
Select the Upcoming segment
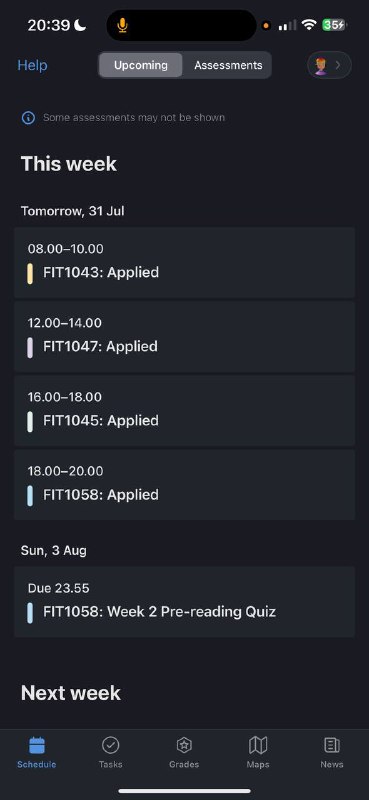coord(141,65)
